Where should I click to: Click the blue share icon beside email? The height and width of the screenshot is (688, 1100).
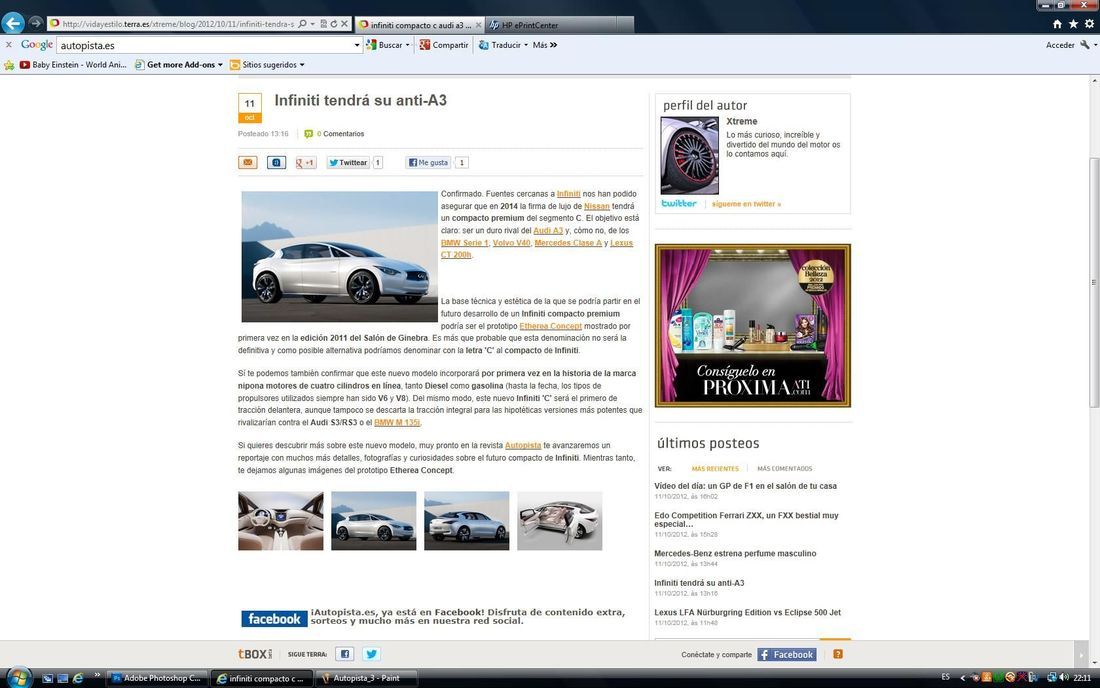[x=276, y=163]
